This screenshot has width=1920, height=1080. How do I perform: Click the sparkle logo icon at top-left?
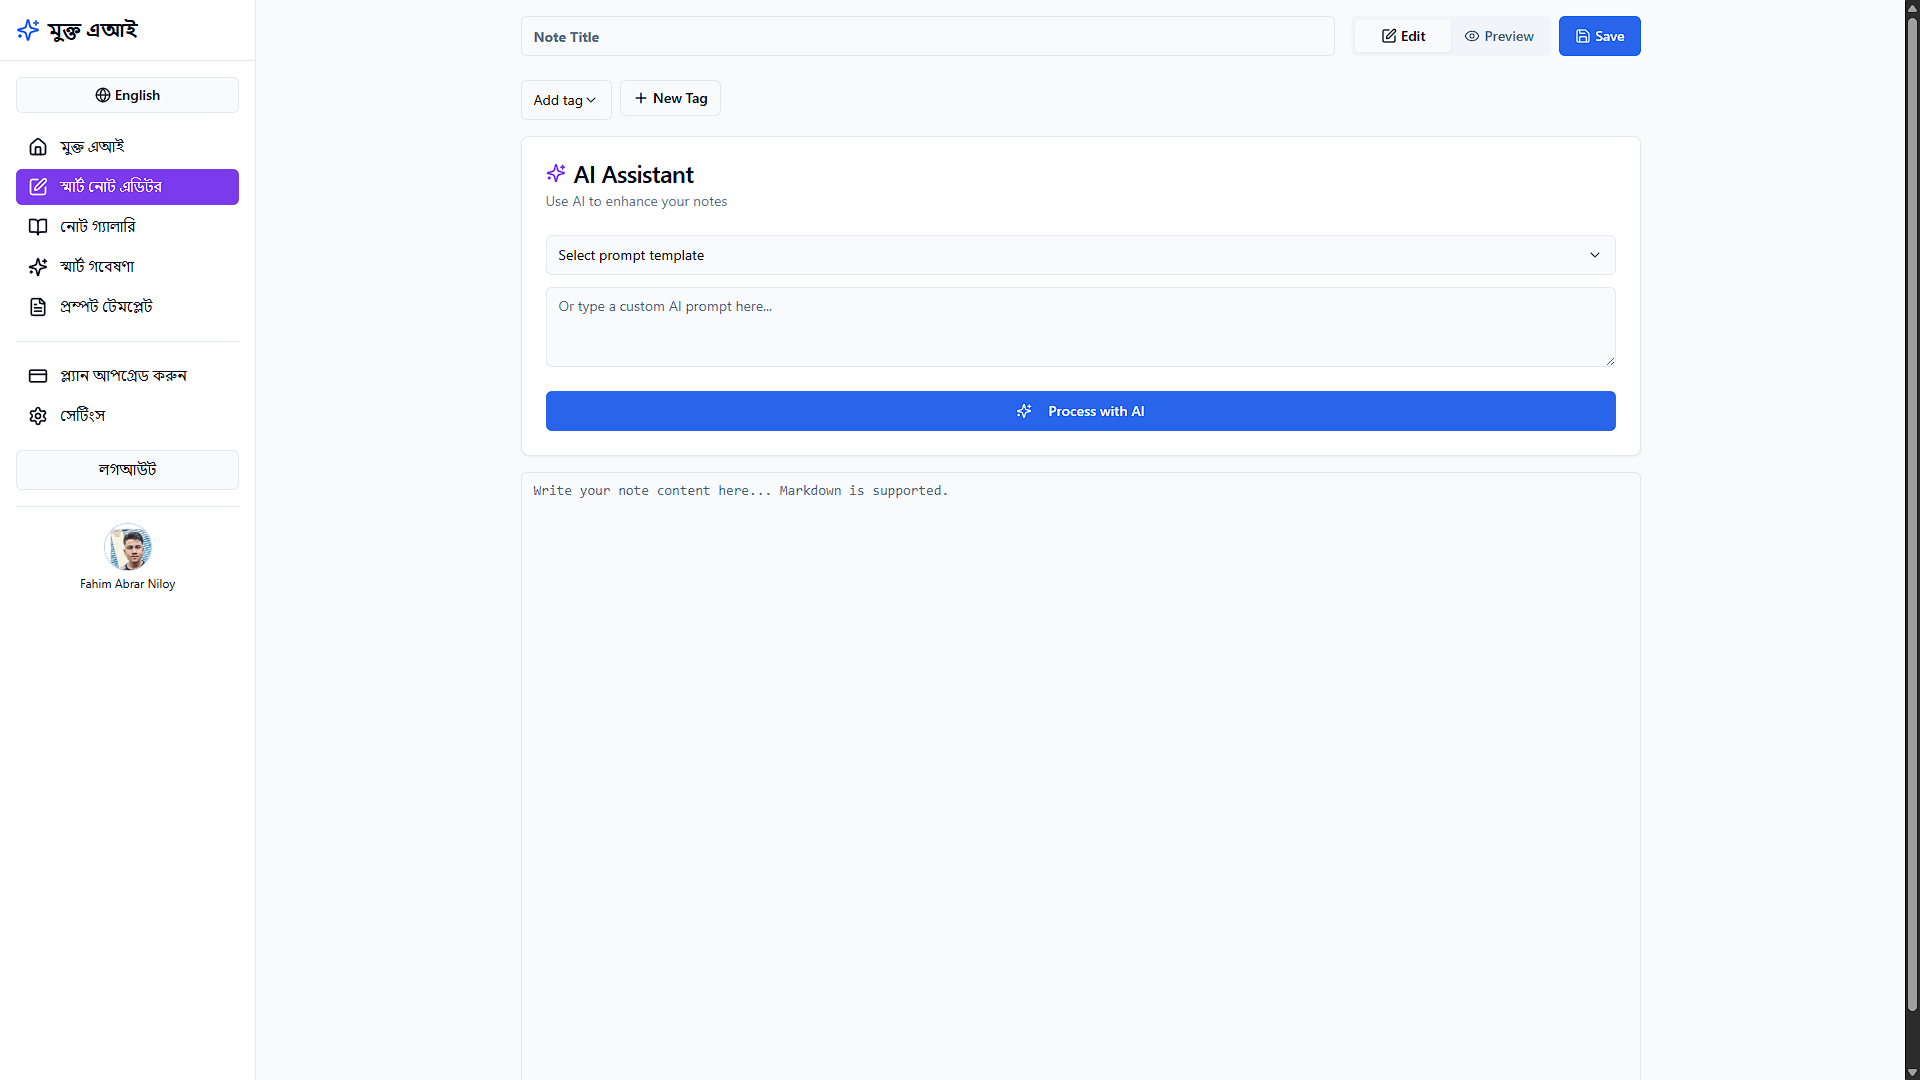(x=28, y=30)
